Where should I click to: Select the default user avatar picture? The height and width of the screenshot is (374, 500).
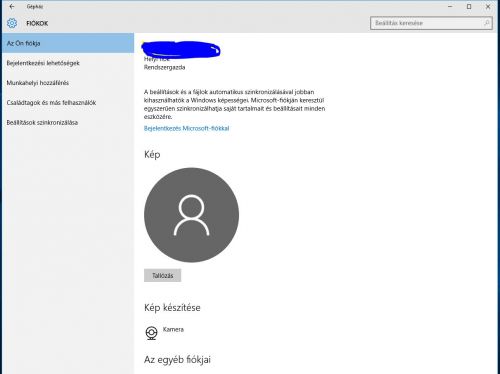click(191, 215)
